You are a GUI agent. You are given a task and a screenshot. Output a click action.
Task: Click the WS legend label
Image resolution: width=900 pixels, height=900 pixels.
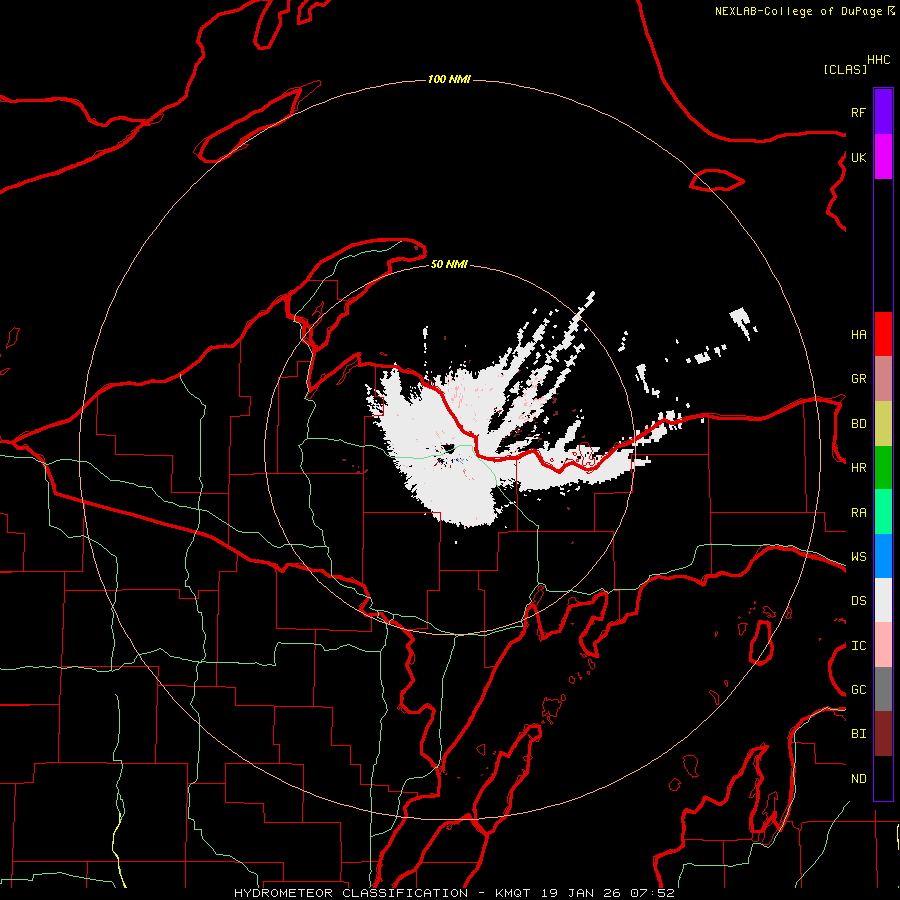point(858,557)
